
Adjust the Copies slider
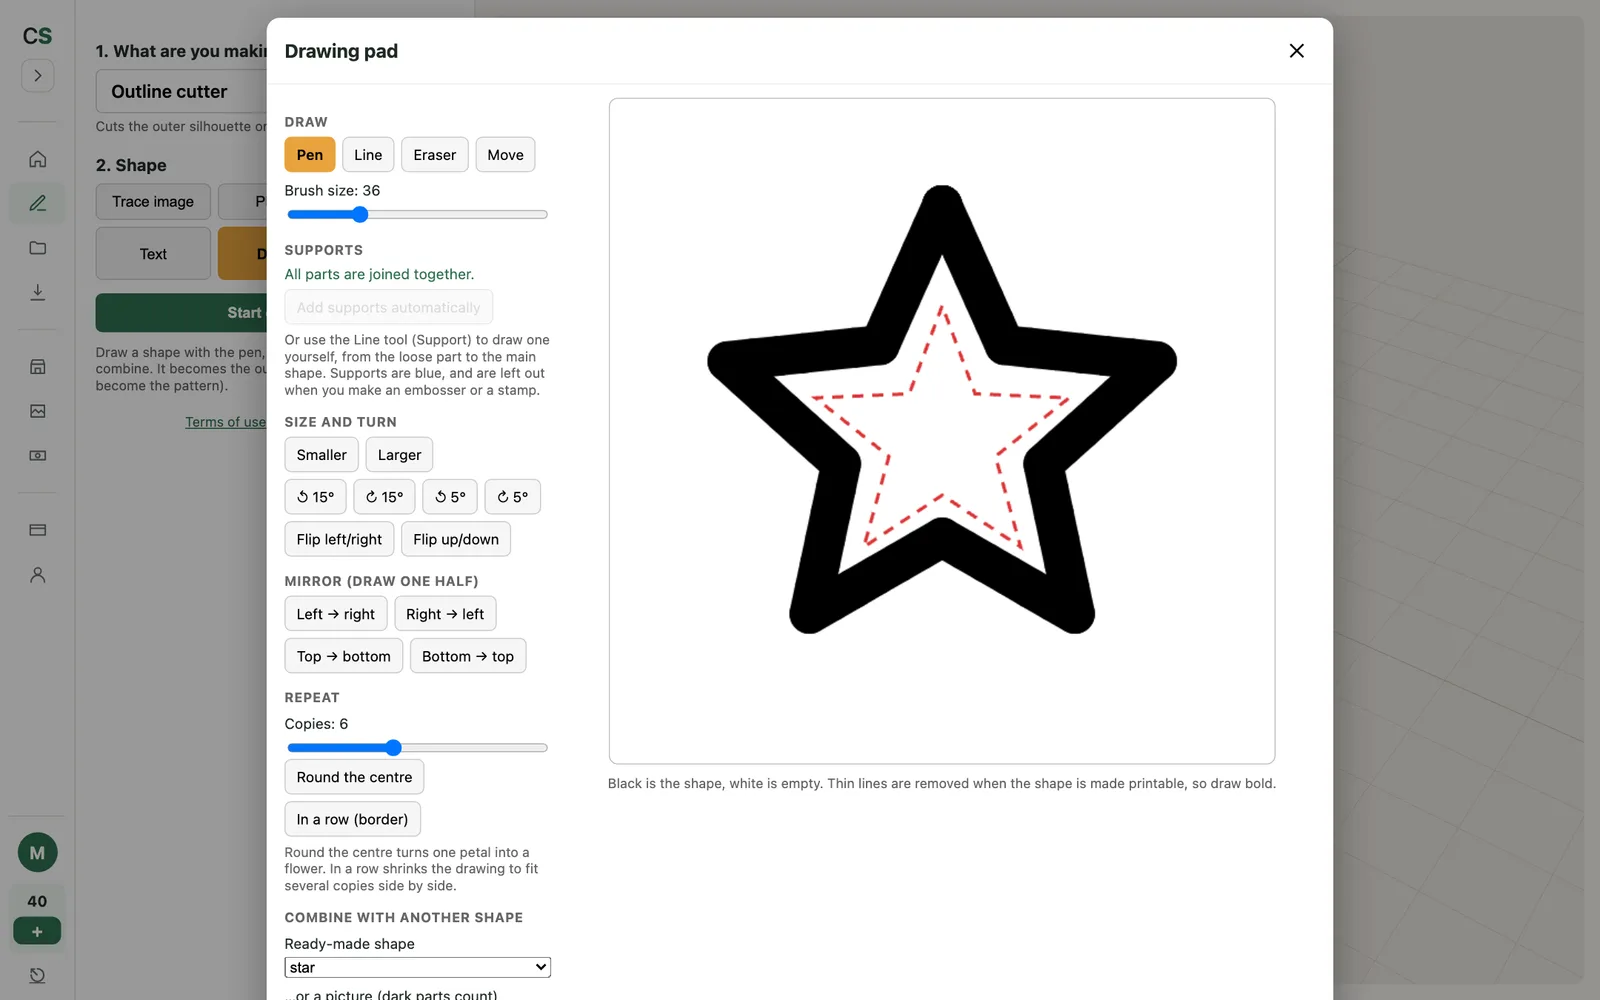[417, 748]
